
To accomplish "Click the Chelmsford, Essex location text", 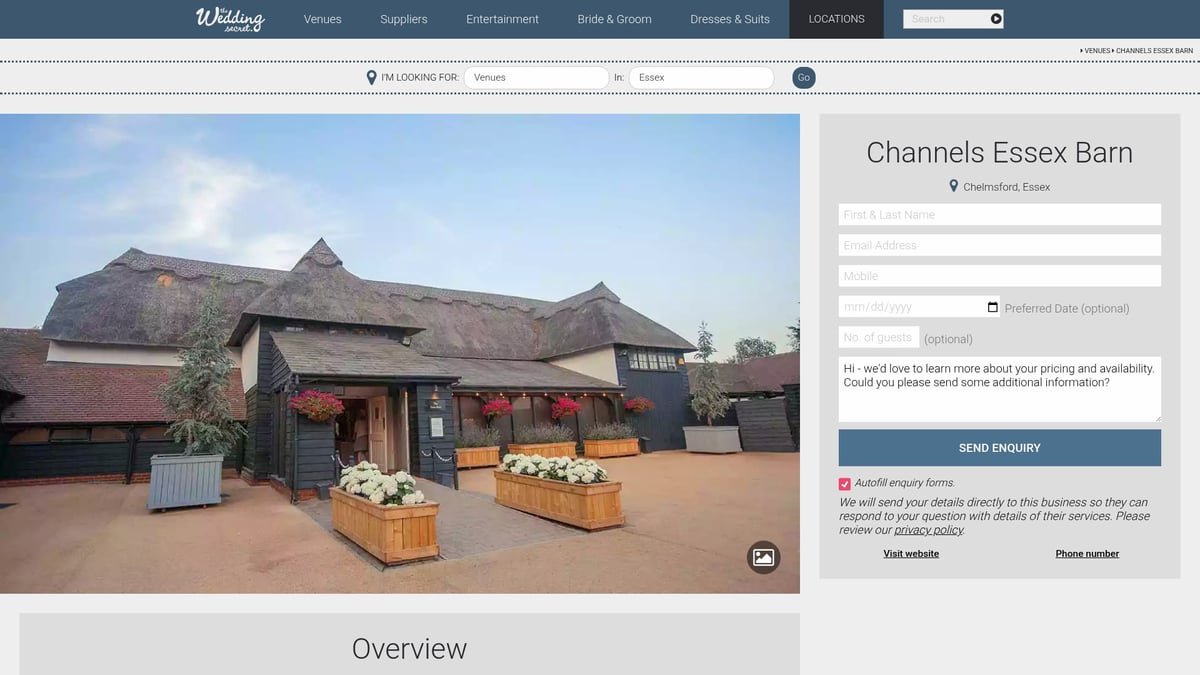I will pos(1007,187).
